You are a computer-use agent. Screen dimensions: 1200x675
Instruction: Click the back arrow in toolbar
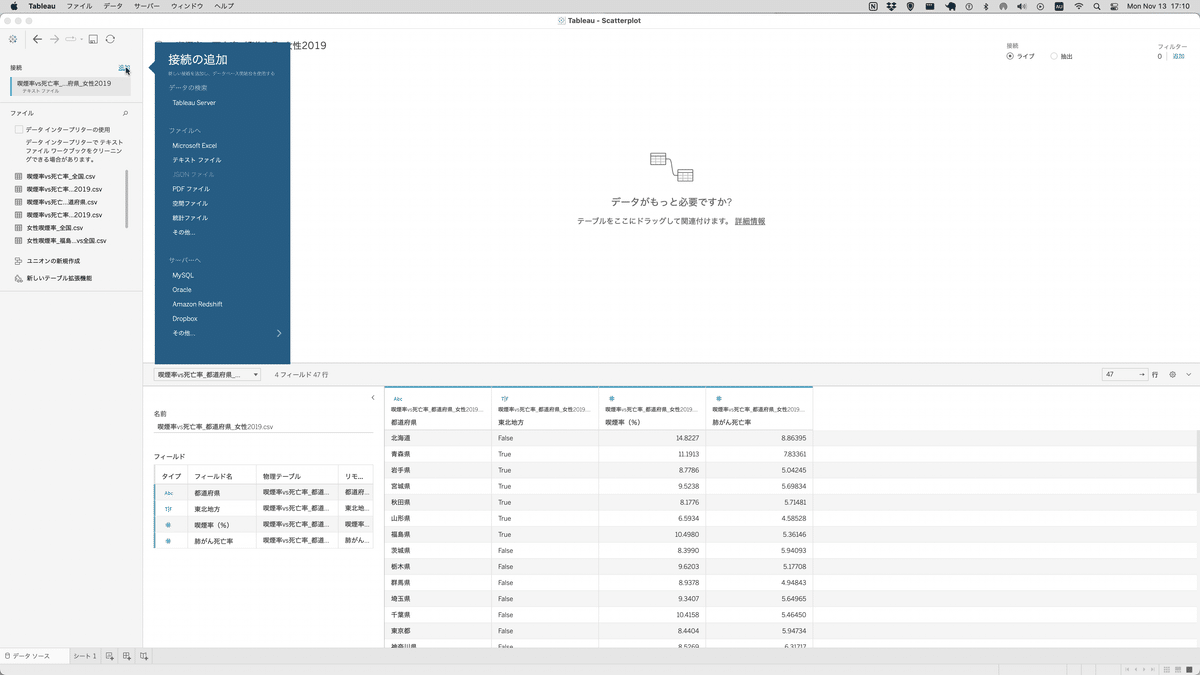coord(37,39)
